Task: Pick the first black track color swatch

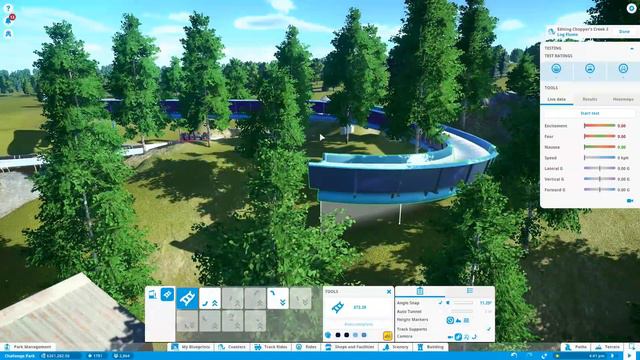Action: [x=338, y=335]
